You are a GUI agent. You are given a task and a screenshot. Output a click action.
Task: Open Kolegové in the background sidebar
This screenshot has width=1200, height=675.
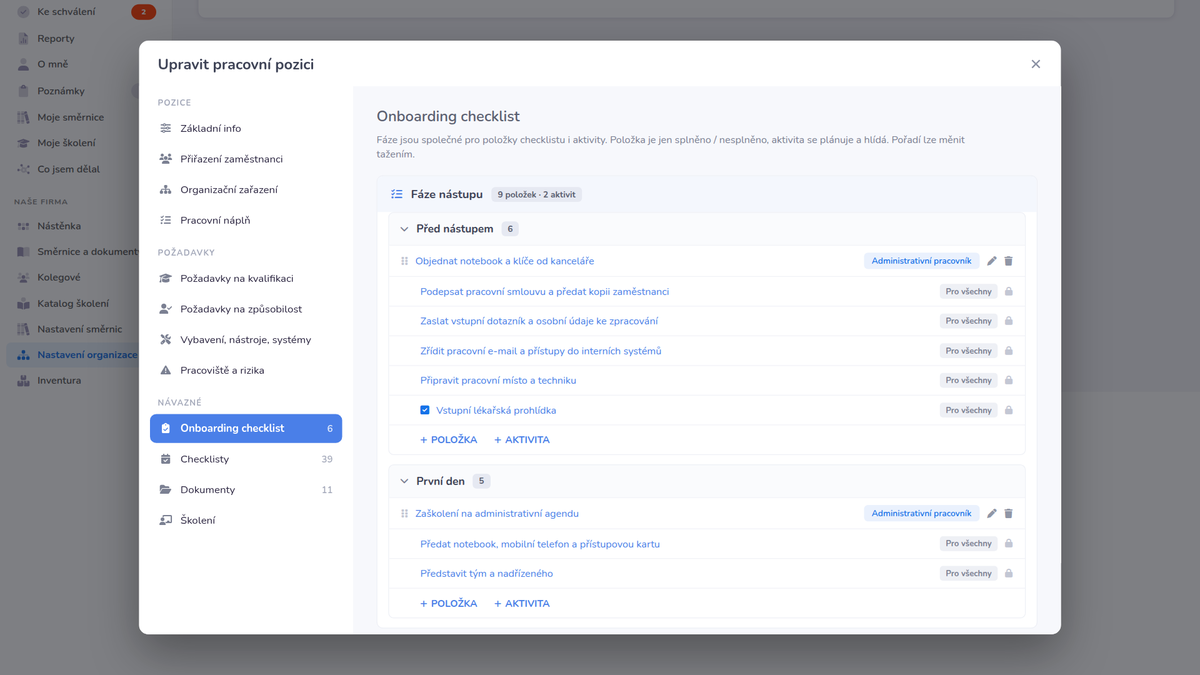(x=59, y=277)
